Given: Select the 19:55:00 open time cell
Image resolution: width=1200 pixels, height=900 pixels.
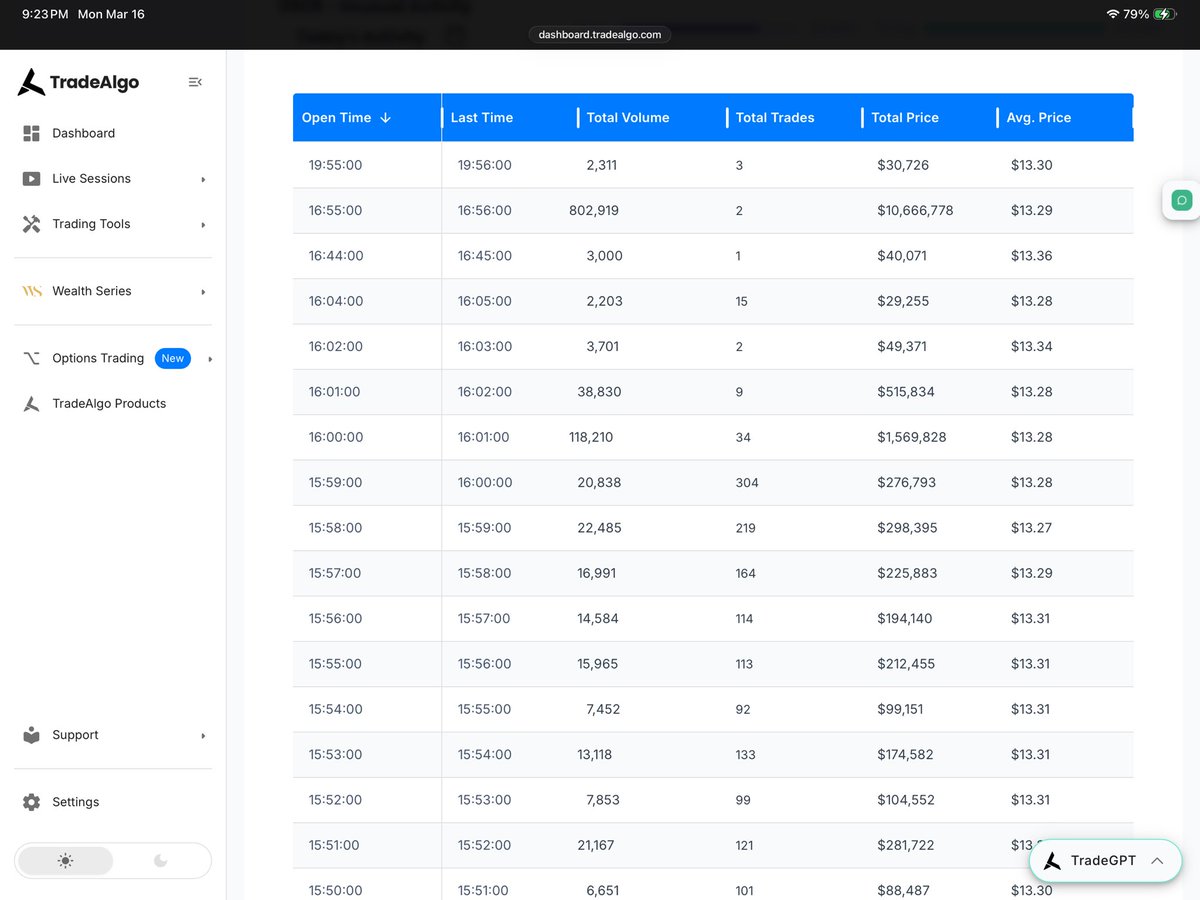Looking at the screenshot, I should click(336, 165).
